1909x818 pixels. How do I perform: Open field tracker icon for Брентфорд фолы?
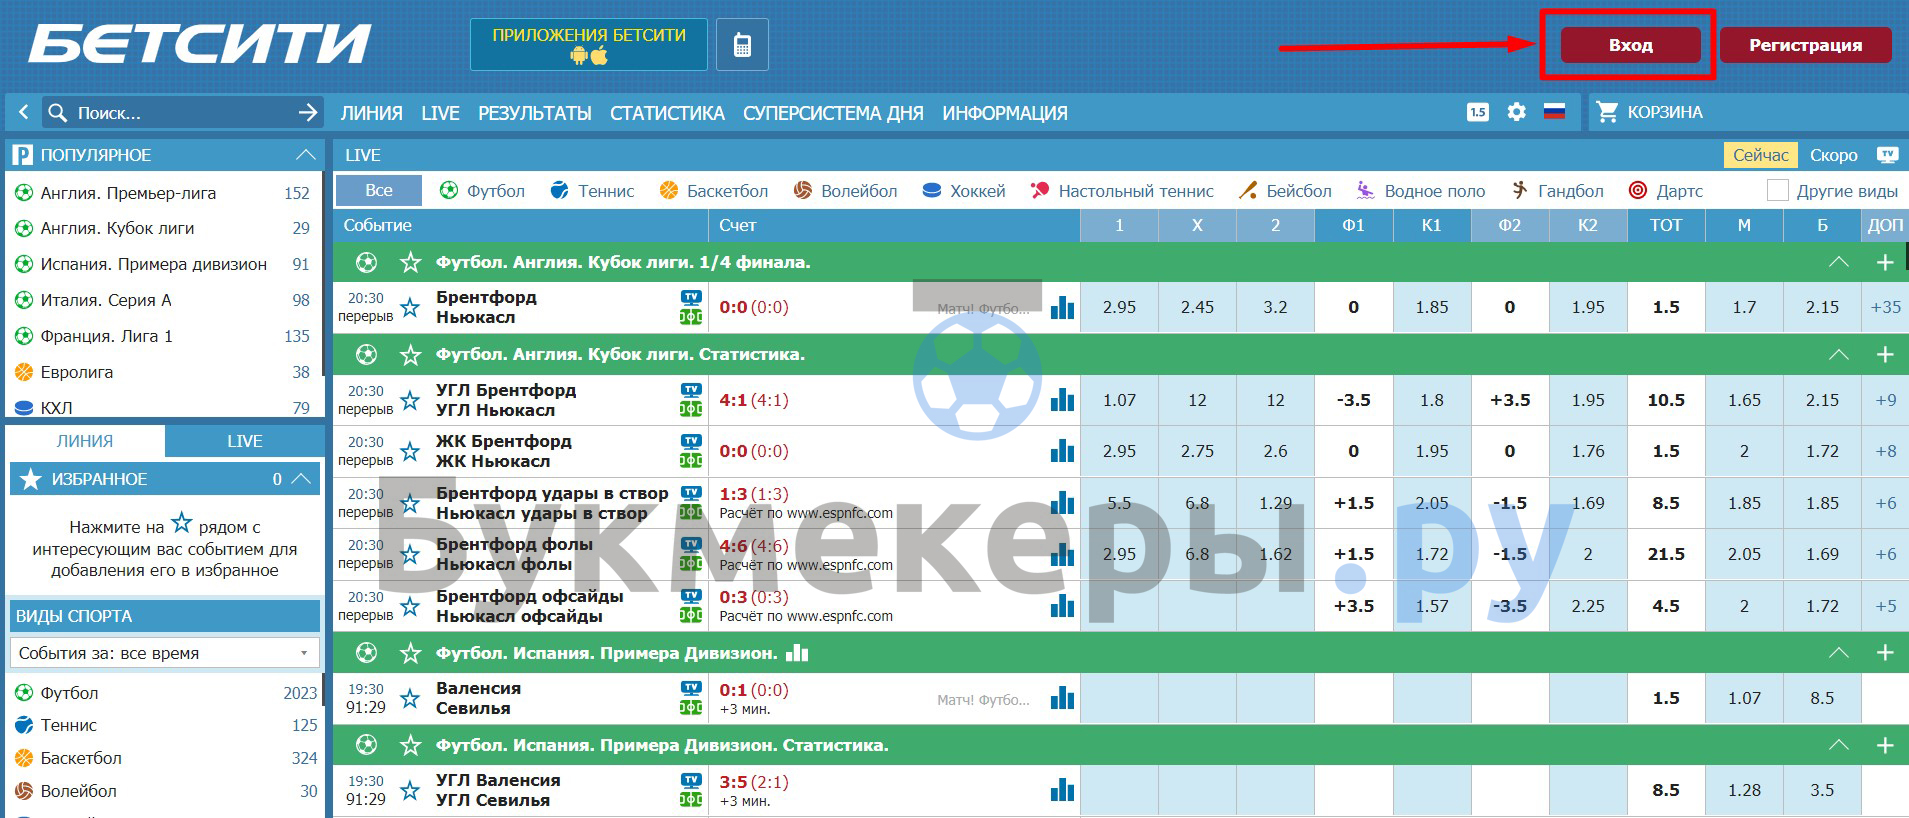tap(691, 564)
